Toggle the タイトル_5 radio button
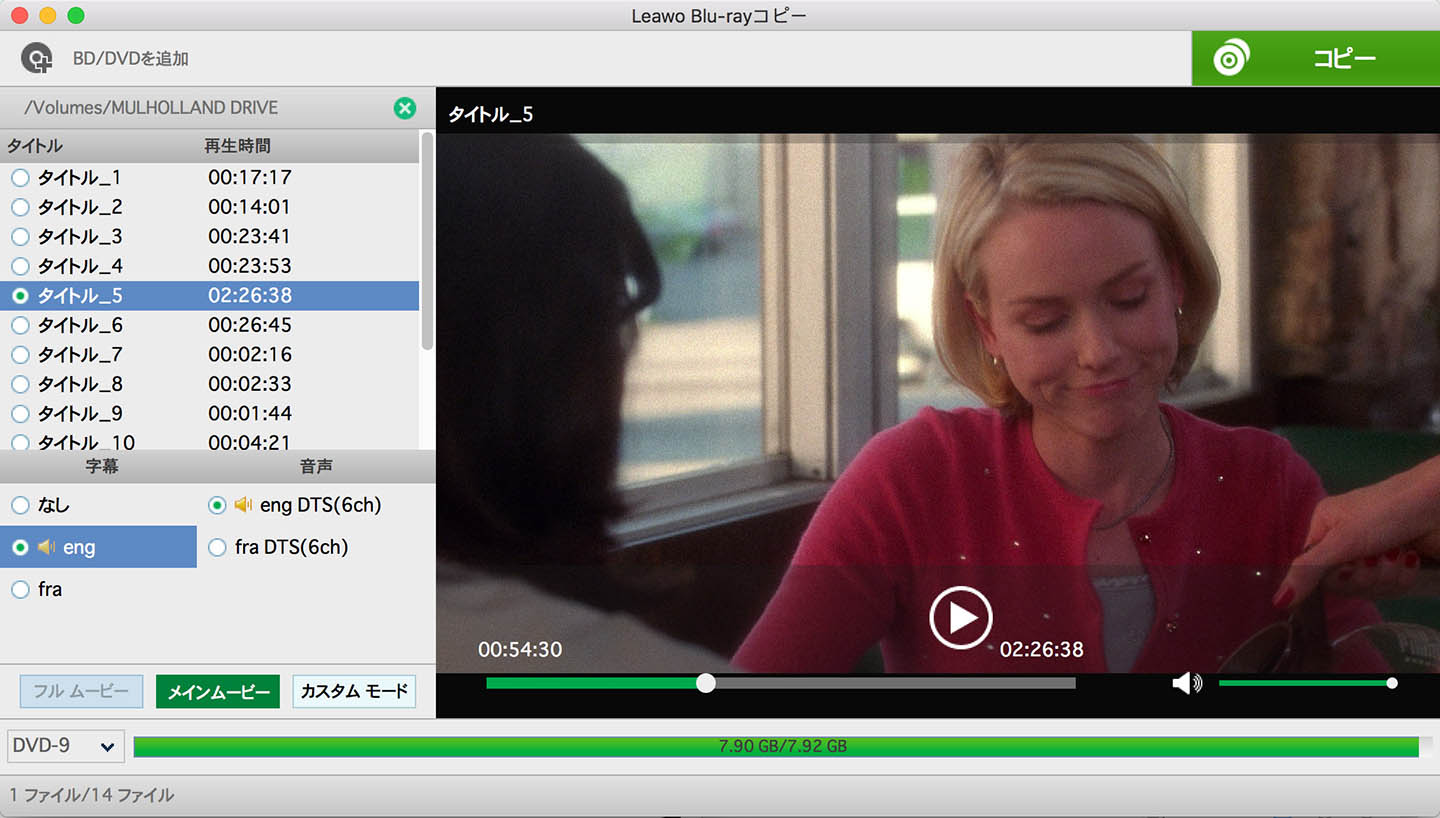This screenshot has height=818, width=1440. click(20, 296)
